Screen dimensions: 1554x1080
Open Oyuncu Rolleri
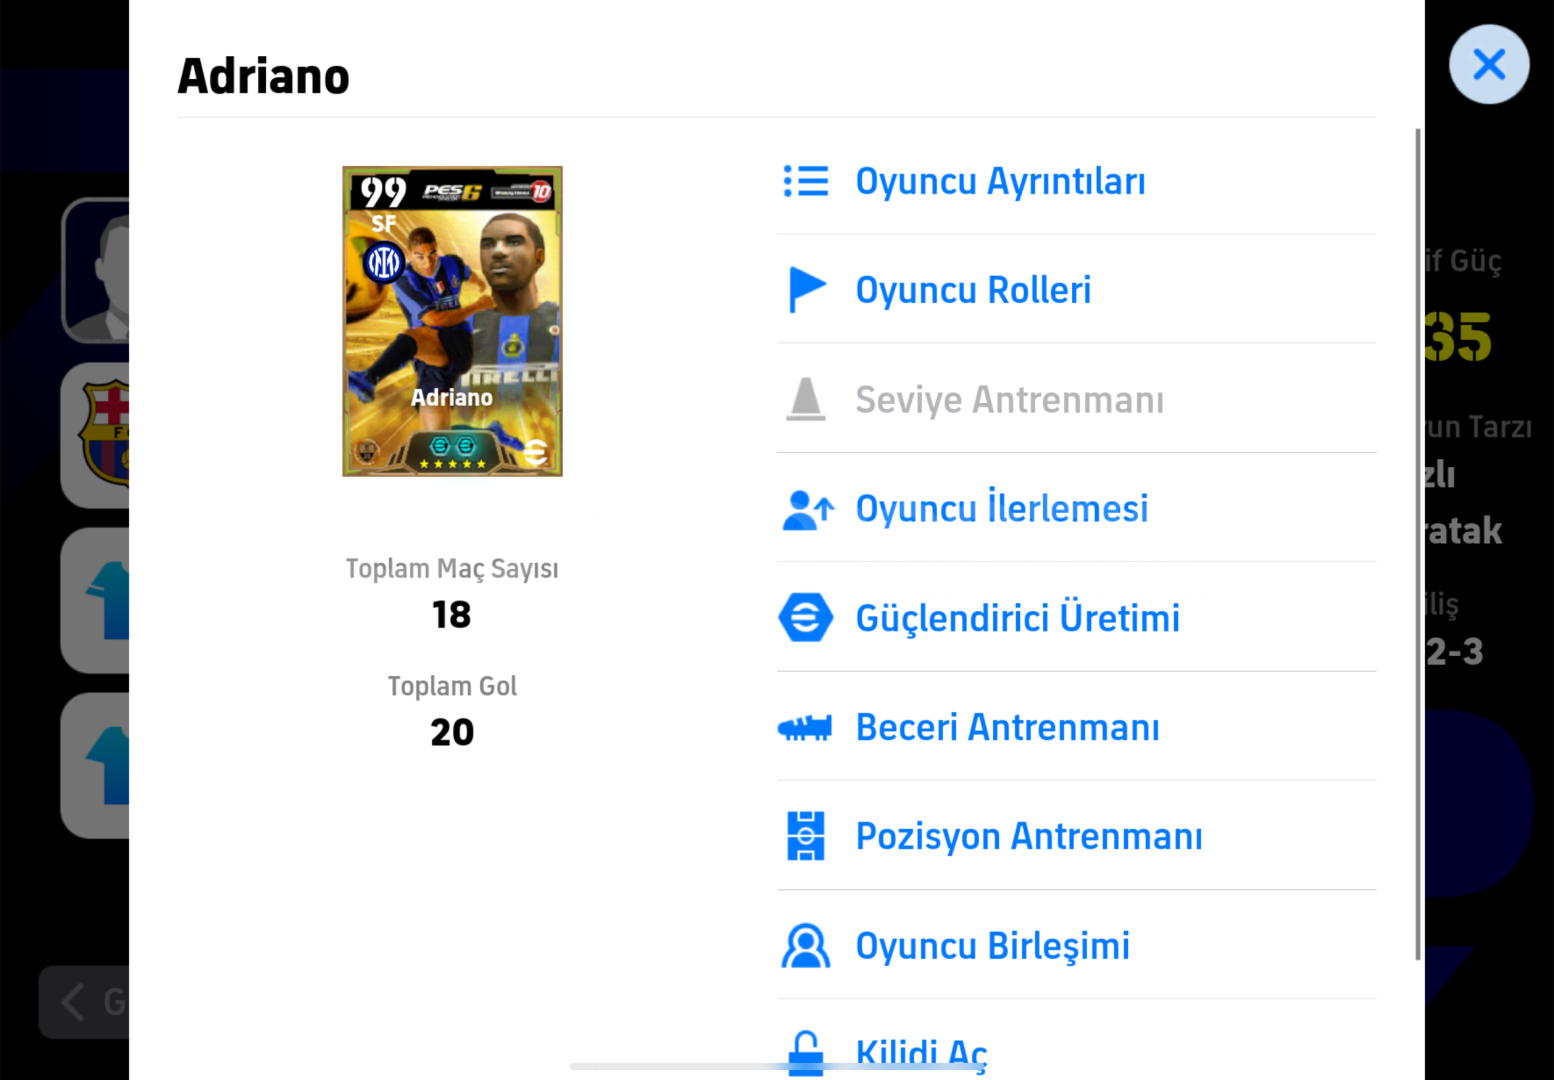1076,290
